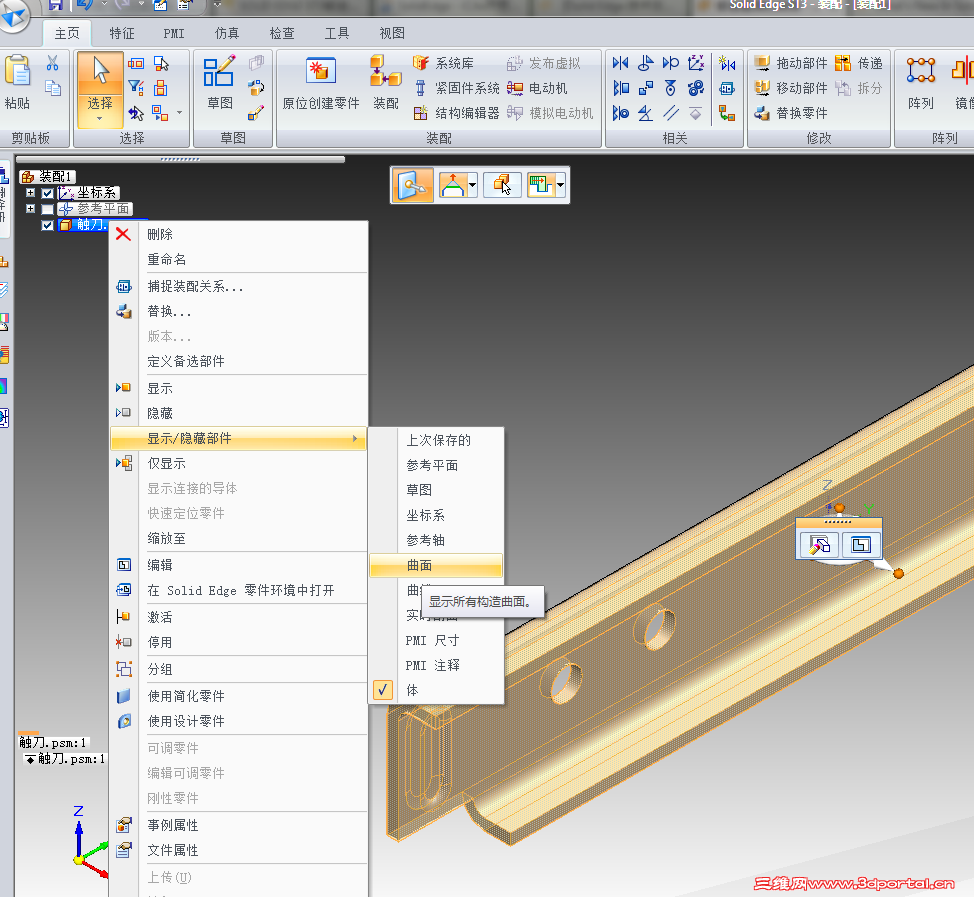Image resolution: width=974 pixels, height=897 pixels.
Task: Click the Pattern (阵列) icon
Action: tap(921, 83)
